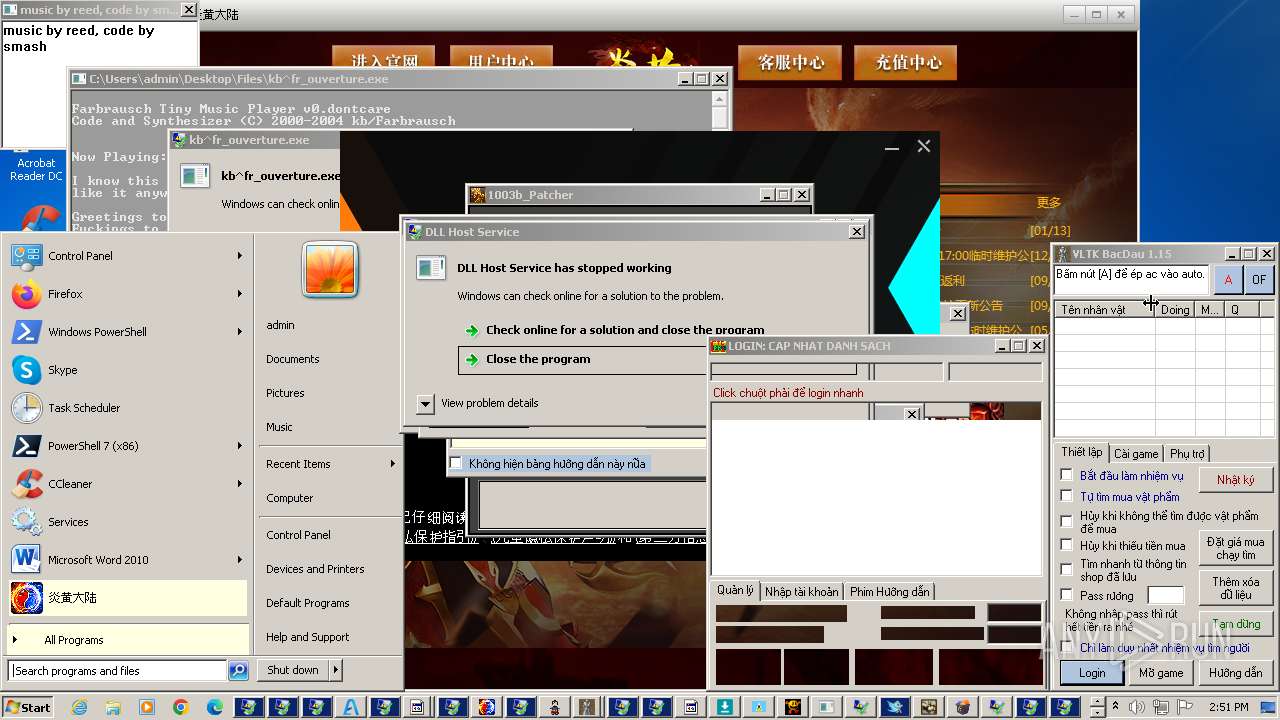Click the console window's vertical scrollbar up arrow
This screenshot has width=1280, height=720.
(719, 99)
